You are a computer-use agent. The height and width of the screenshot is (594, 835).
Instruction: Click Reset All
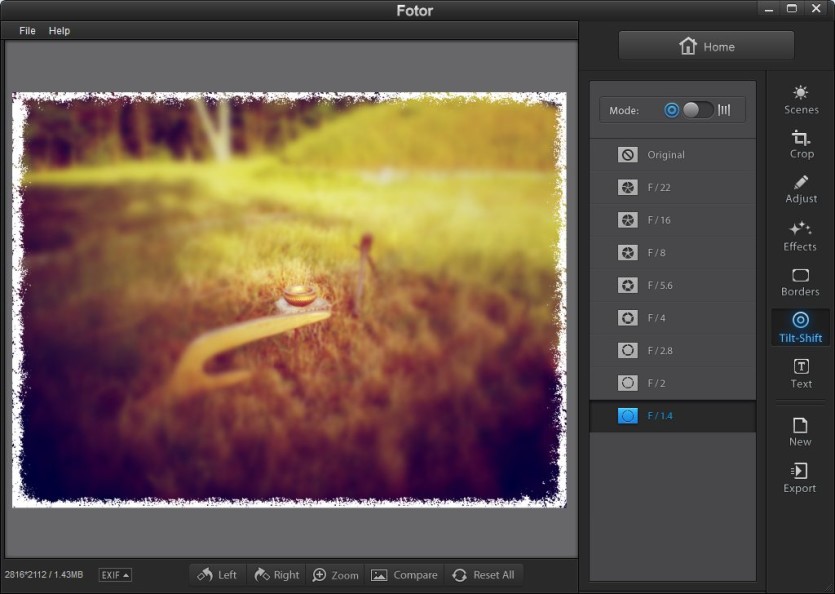pos(484,575)
